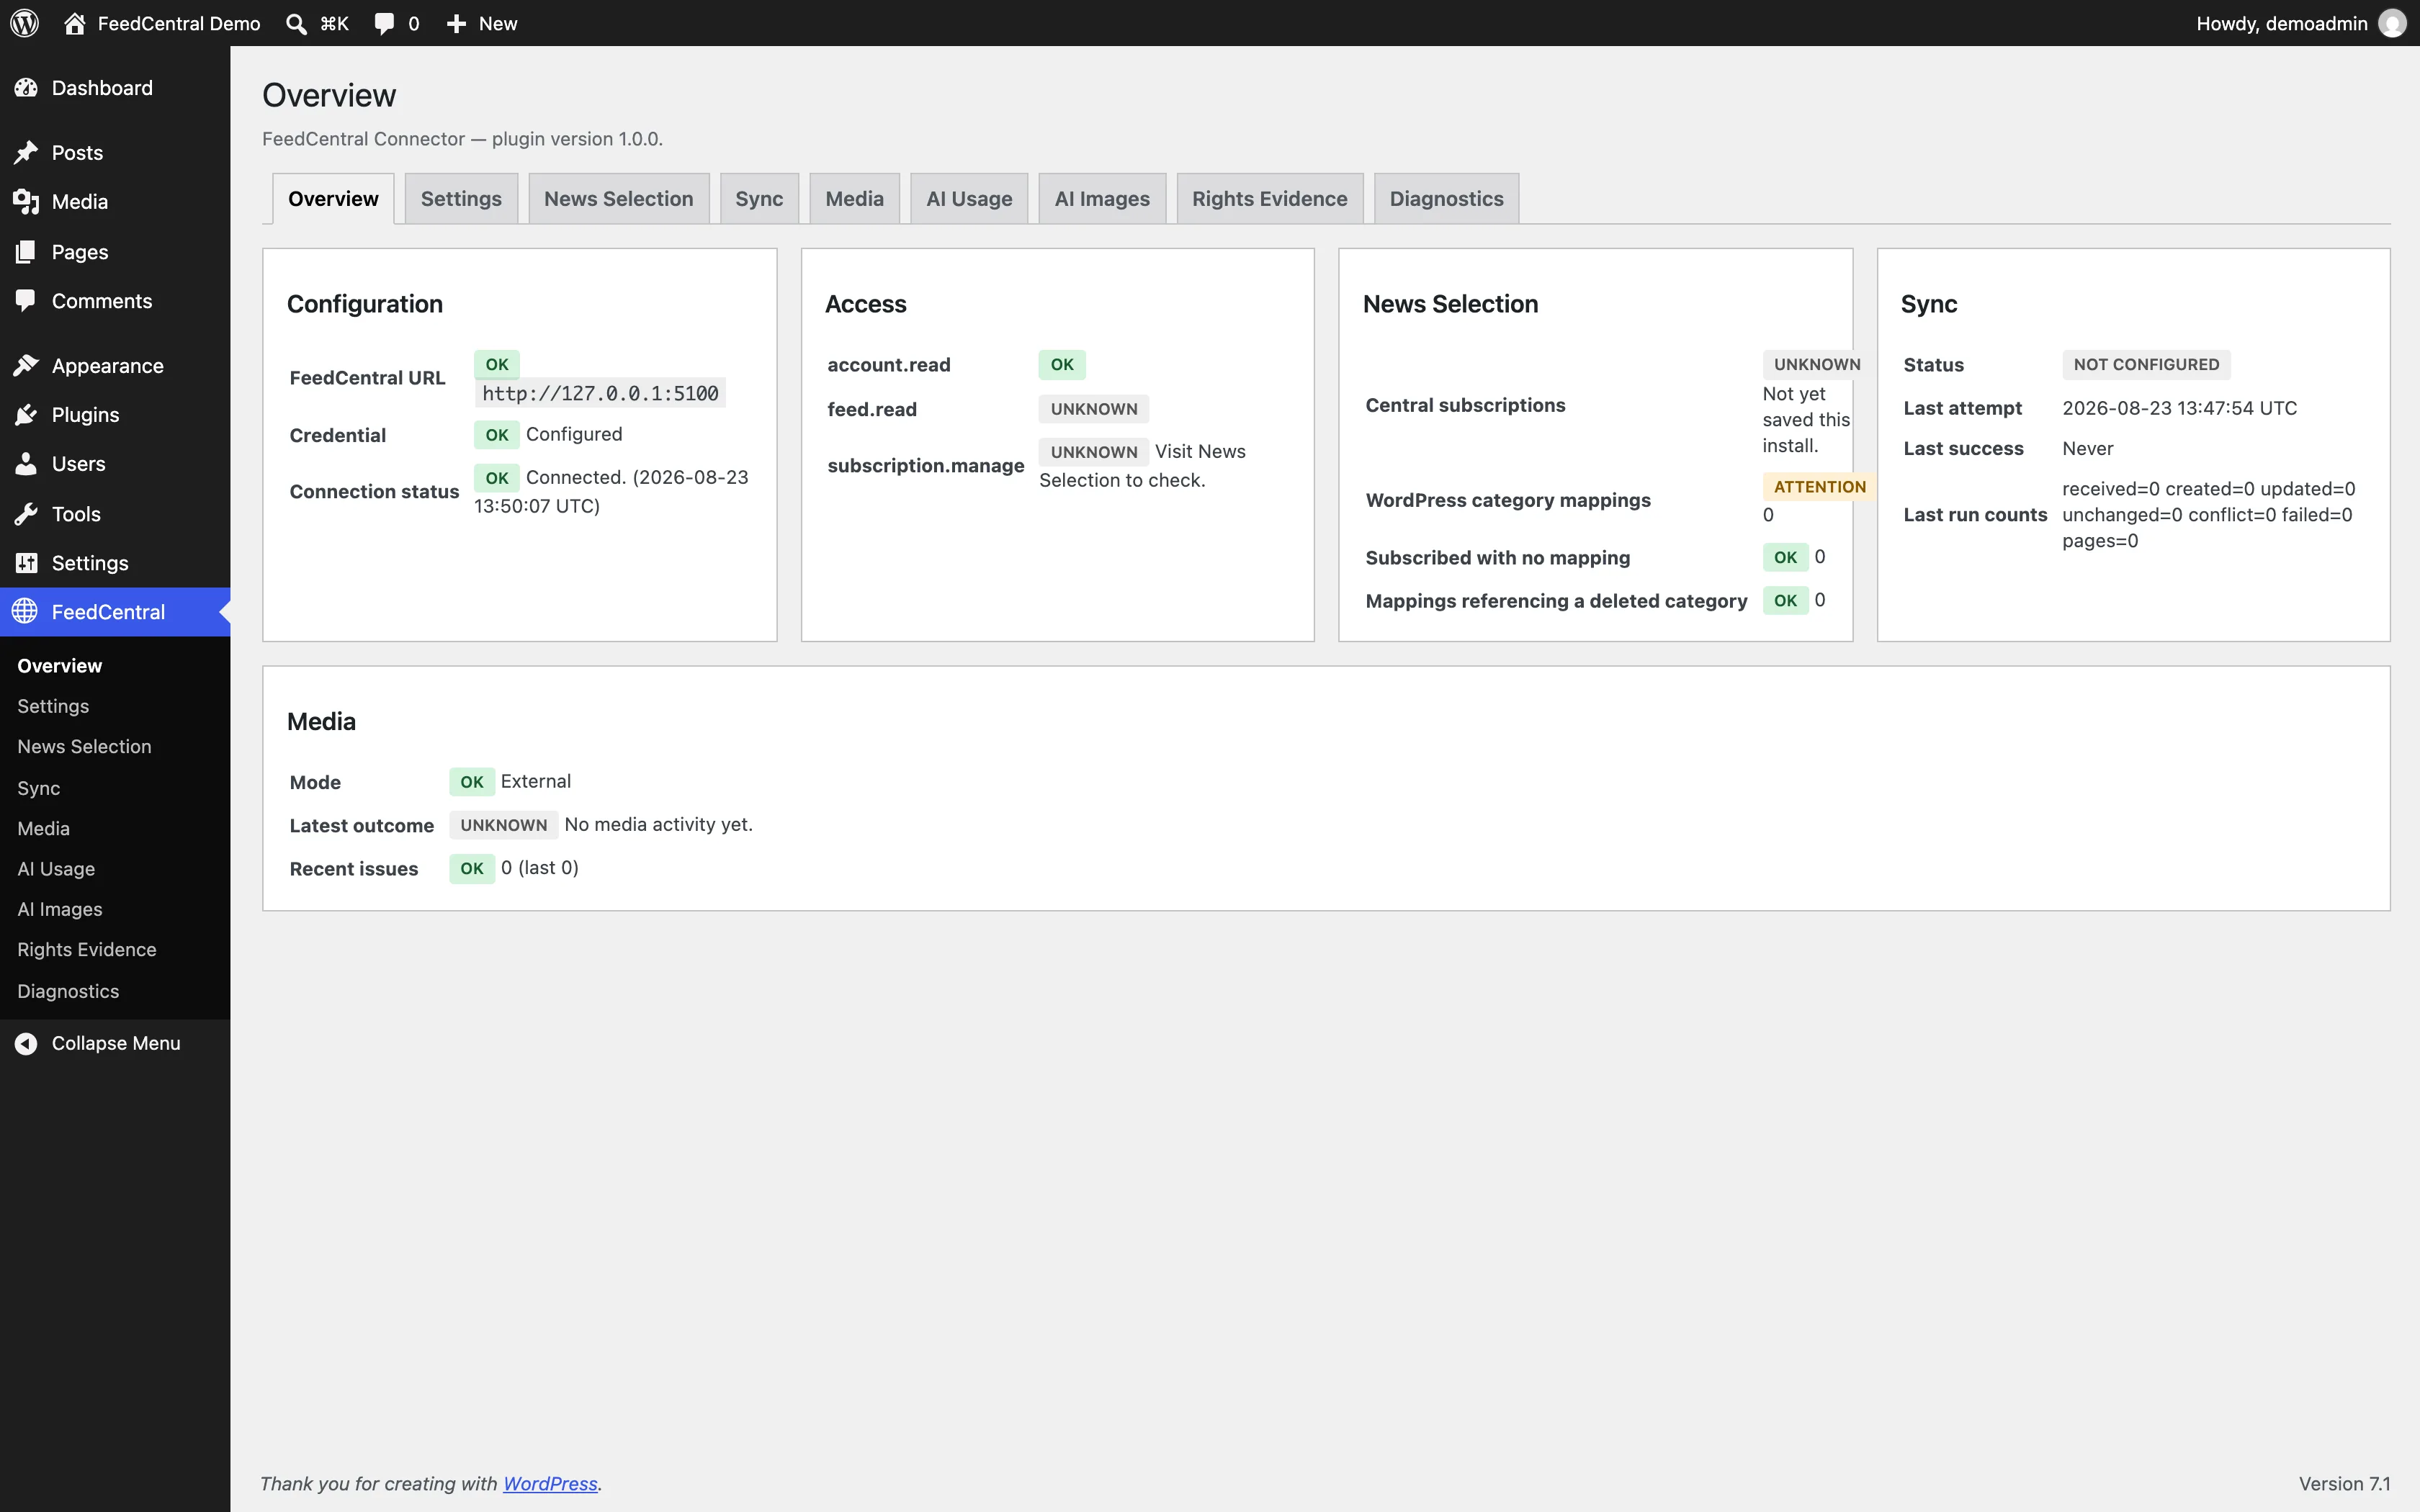Go to Rights Evidence in sidebar submenu
The image size is (2420, 1512).
coord(86,950)
